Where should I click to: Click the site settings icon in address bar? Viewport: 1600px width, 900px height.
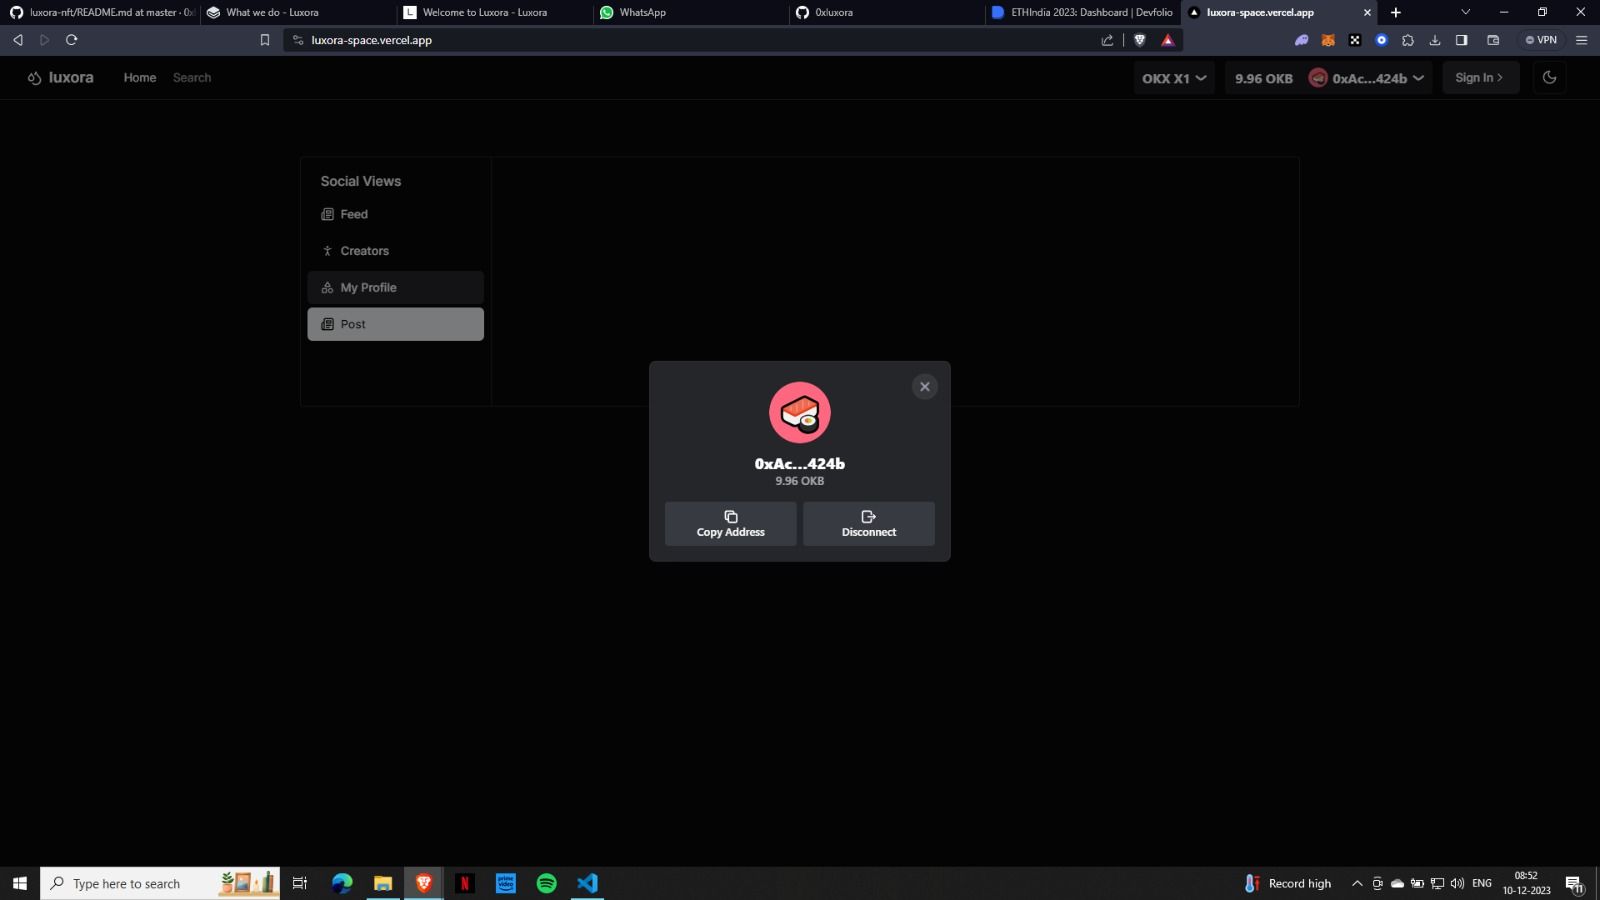tap(297, 40)
